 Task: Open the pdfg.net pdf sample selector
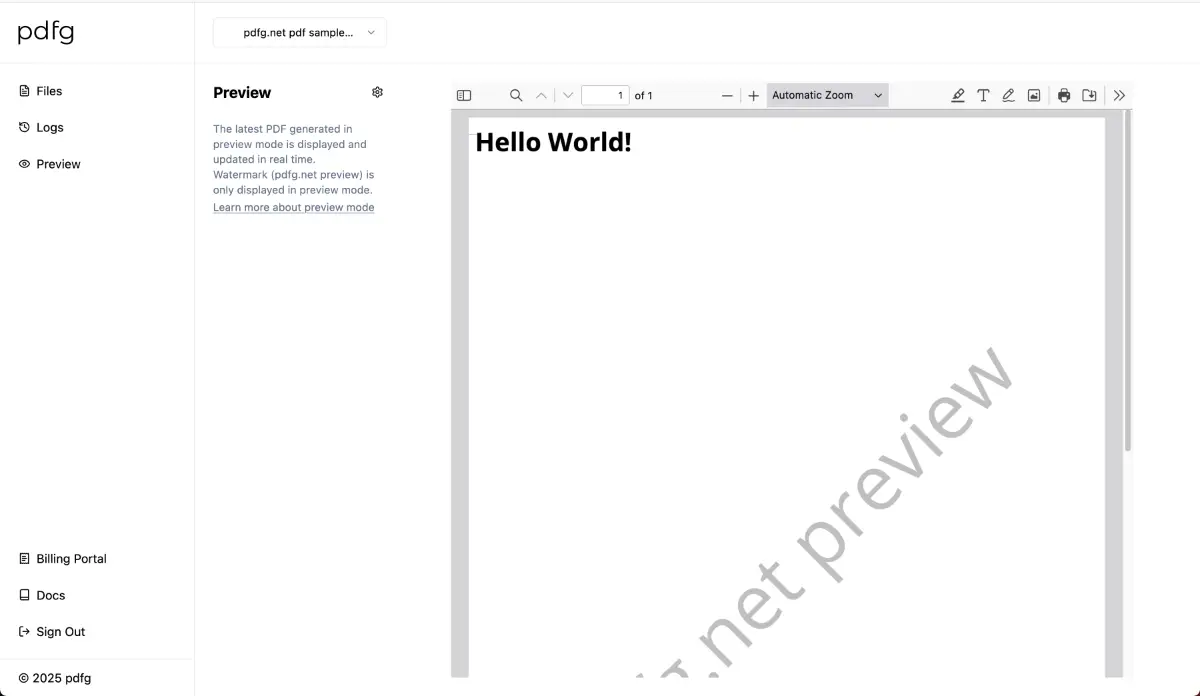tap(300, 33)
